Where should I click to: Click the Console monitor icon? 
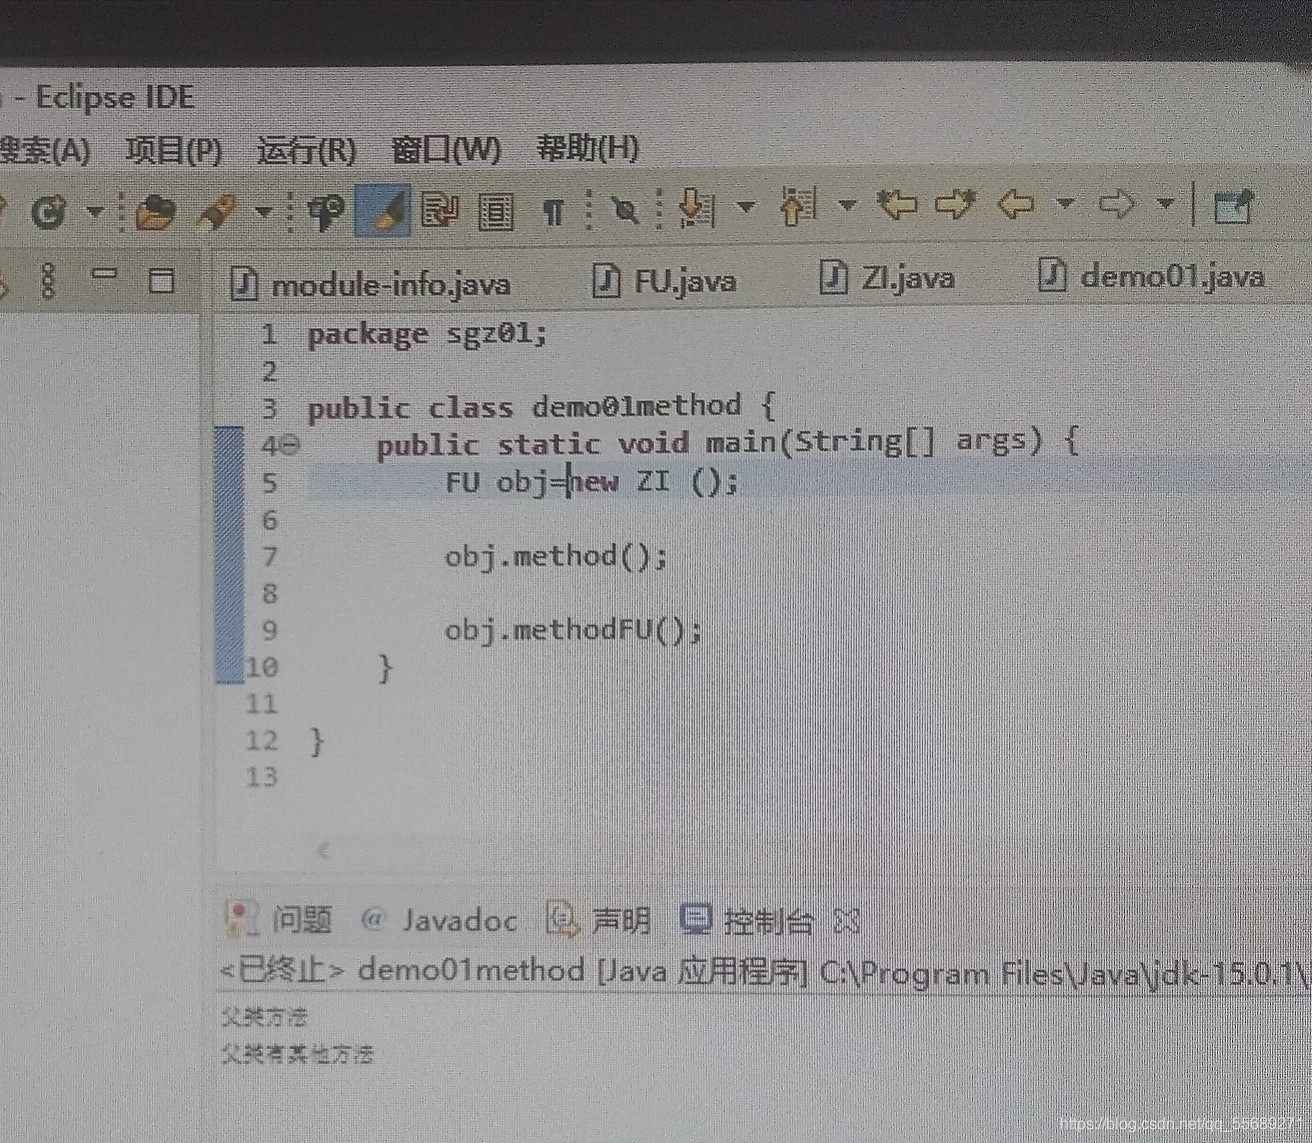click(x=695, y=919)
